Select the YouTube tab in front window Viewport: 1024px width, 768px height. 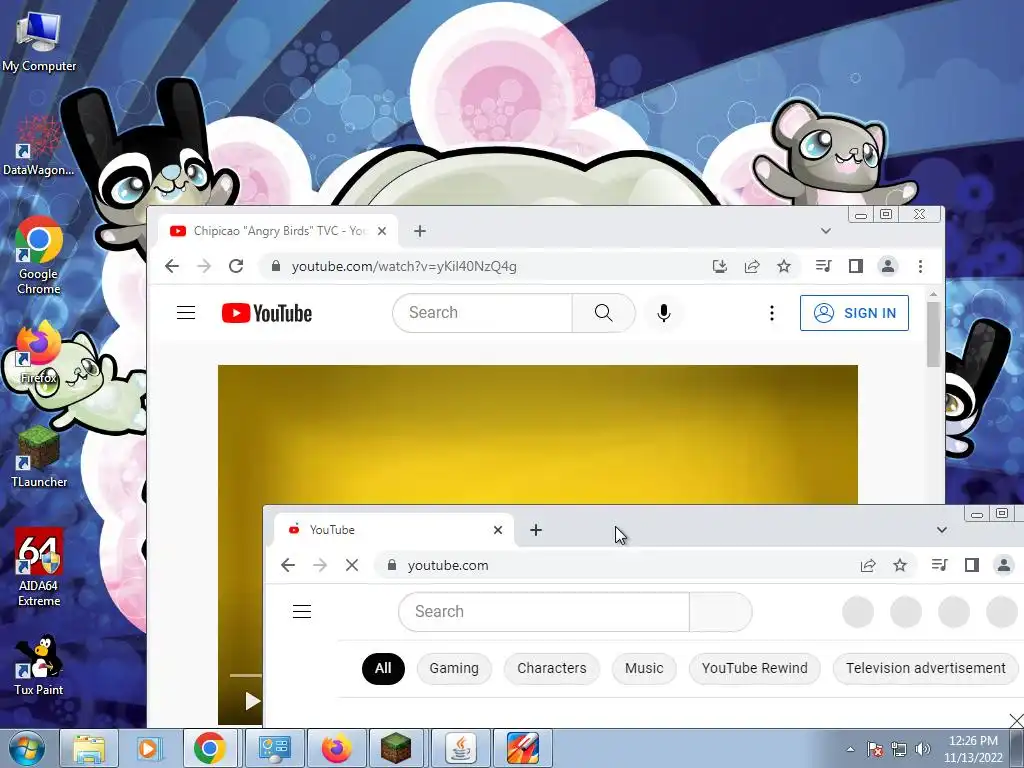[x=394, y=530]
